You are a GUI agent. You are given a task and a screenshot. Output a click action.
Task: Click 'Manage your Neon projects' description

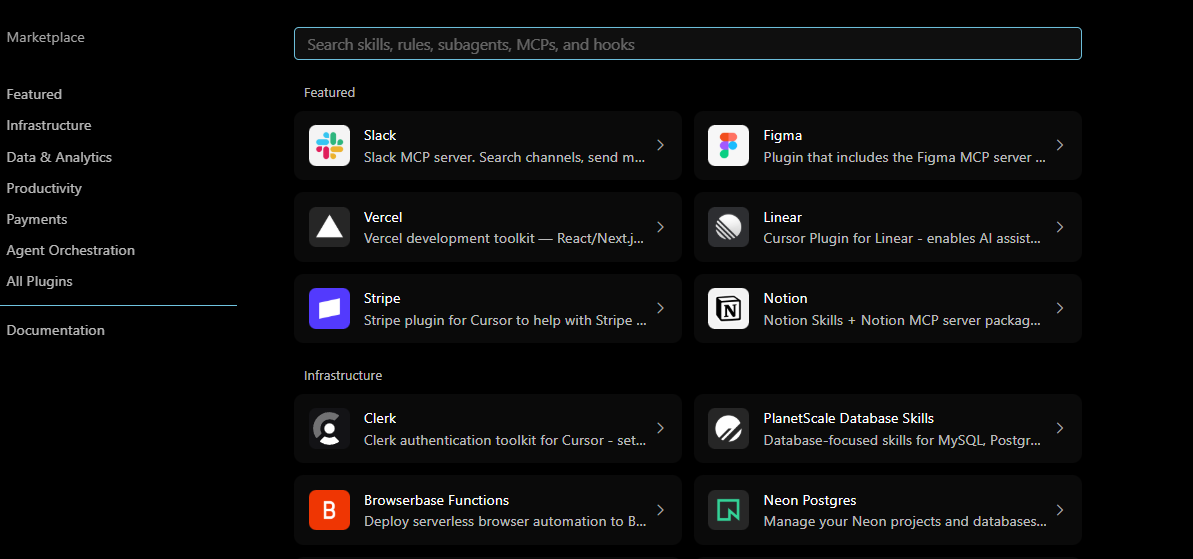click(x=905, y=522)
